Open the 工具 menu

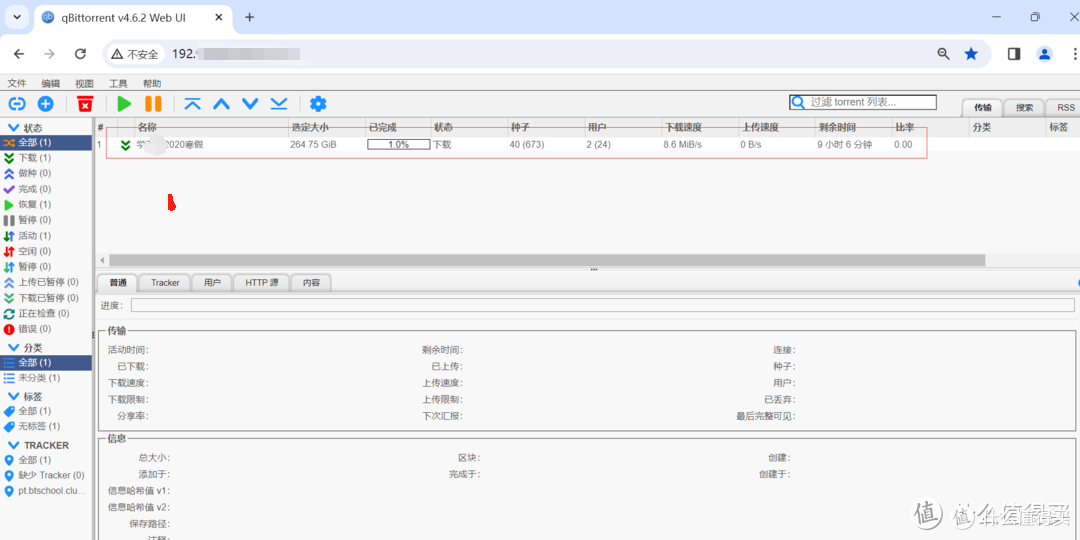tap(118, 83)
